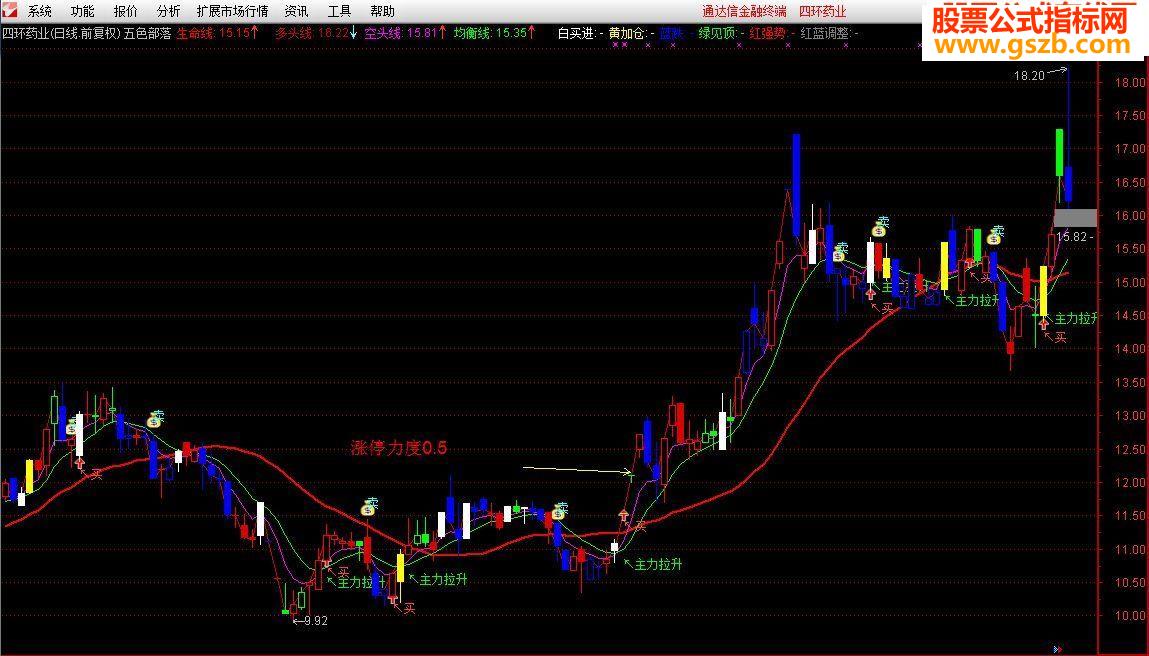Screen dimensions: 1149x656
Task: Open the 分析 menu
Action: (x=168, y=11)
